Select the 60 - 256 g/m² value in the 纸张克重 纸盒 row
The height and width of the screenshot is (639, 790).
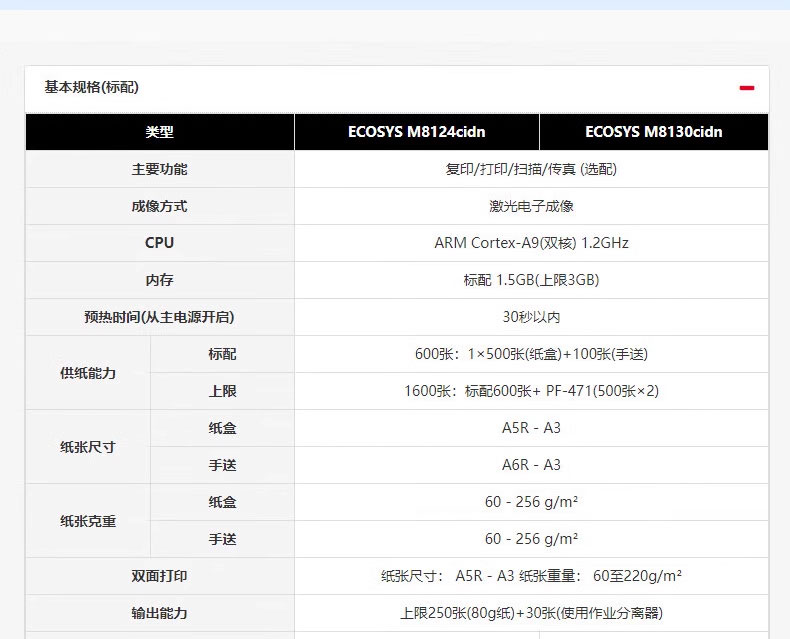tap(531, 502)
